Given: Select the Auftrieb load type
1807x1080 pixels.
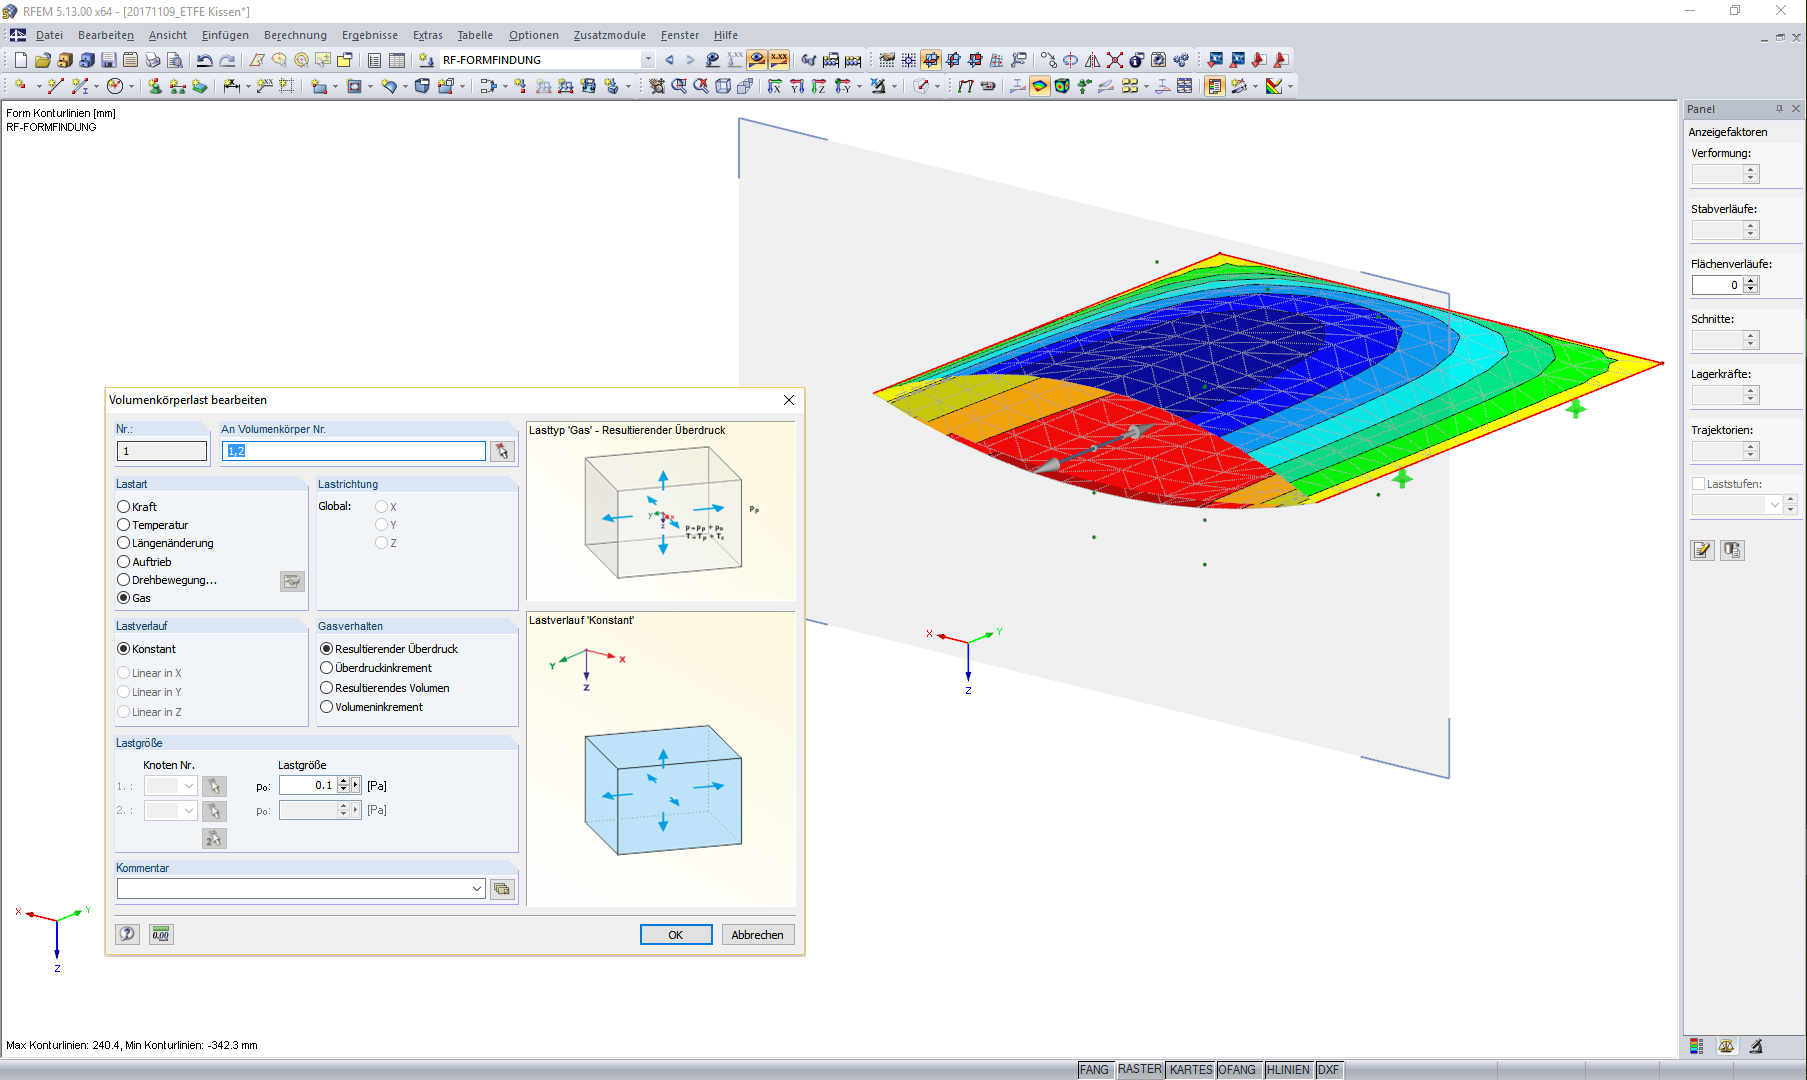Looking at the screenshot, I should point(144,562).
